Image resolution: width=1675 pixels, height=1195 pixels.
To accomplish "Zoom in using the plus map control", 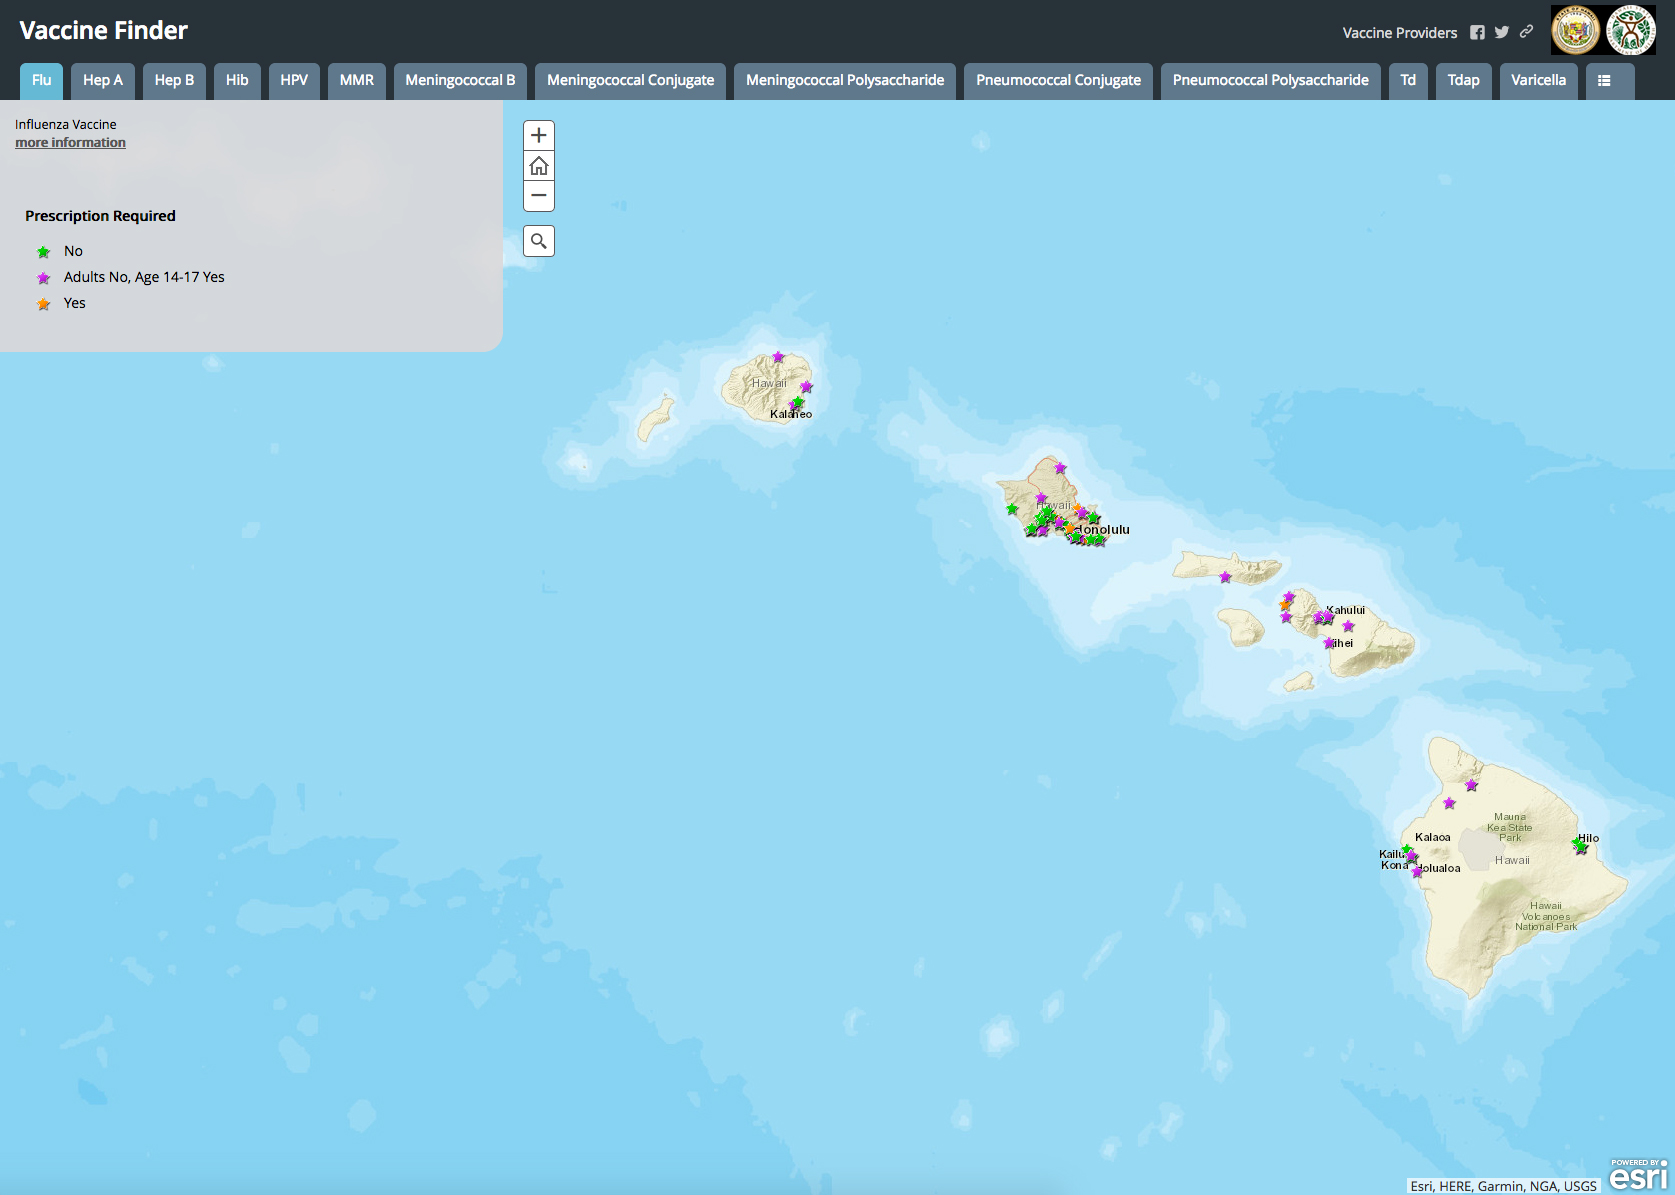I will (539, 135).
